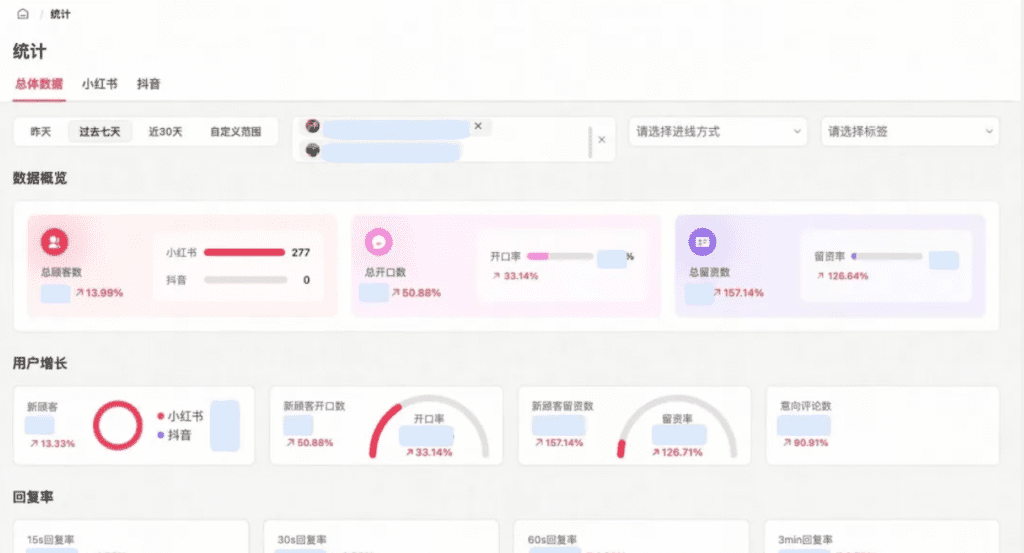The height and width of the screenshot is (553, 1024).
Task: Select the 昨天 date range
Action: (41, 132)
